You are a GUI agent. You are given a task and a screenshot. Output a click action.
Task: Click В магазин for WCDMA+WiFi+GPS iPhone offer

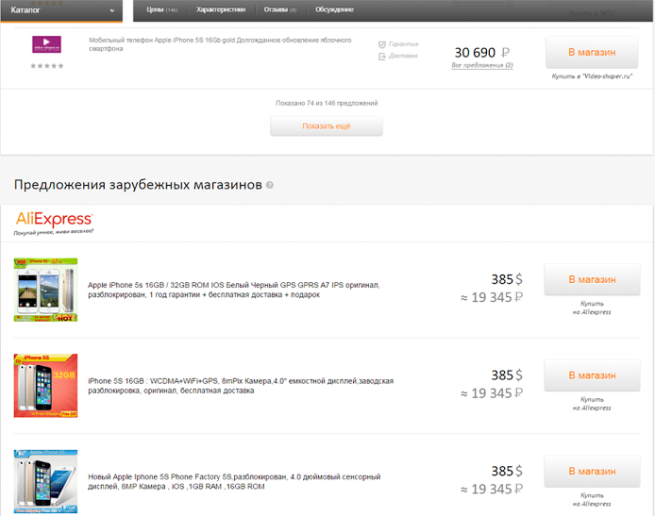[592, 375]
